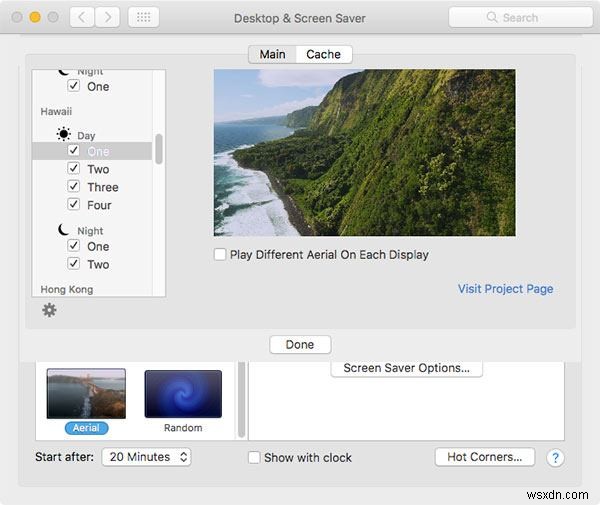This screenshot has height=505, width=600.
Task: Click the yellow minimize window button
Action: [35, 17]
